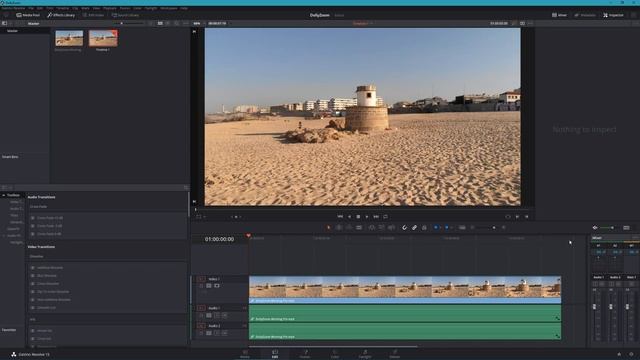Mute the Audio 1 track
Viewport: 640px width, 360px height.
[224, 315]
